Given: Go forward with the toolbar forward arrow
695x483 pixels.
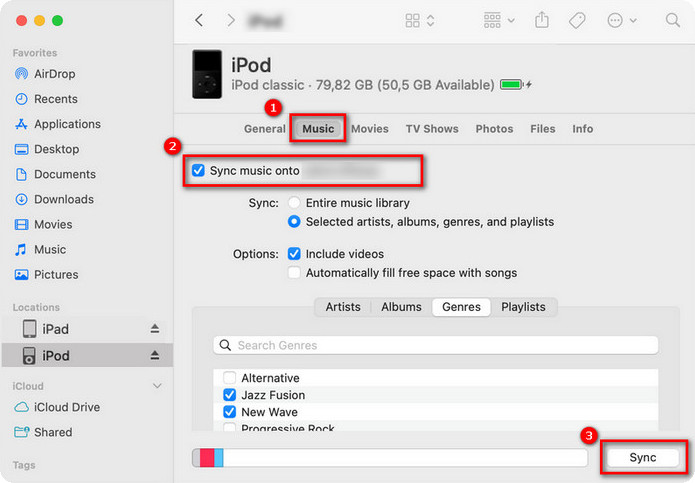Looking at the screenshot, I should pos(230,20).
